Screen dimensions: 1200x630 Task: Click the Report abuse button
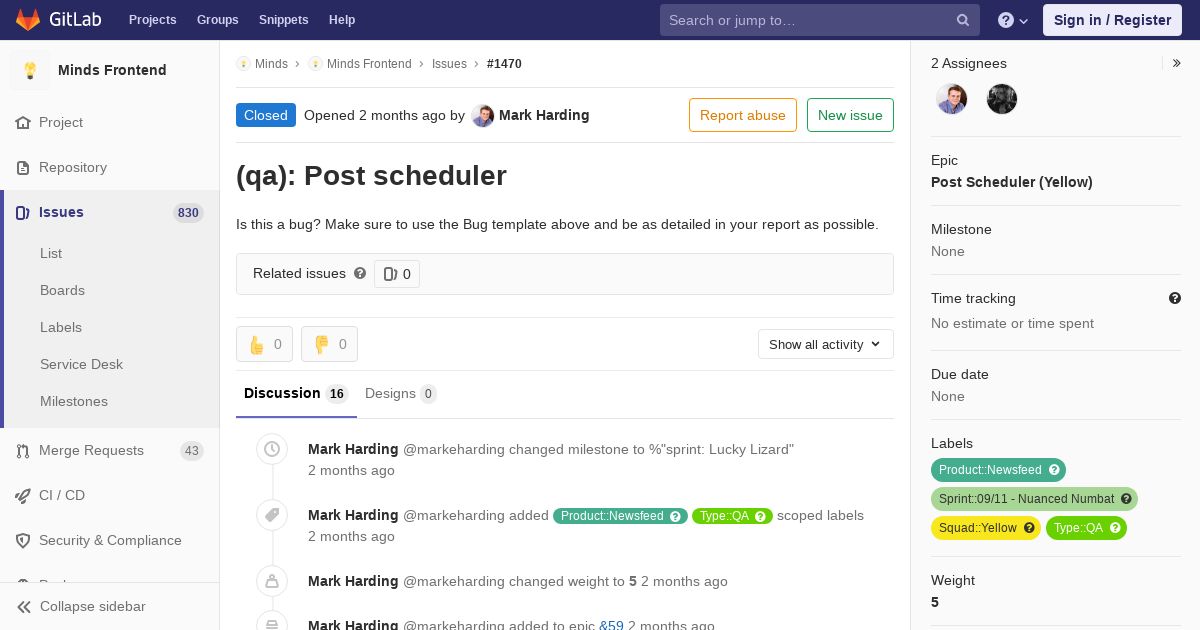pyautogui.click(x=743, y=115)
